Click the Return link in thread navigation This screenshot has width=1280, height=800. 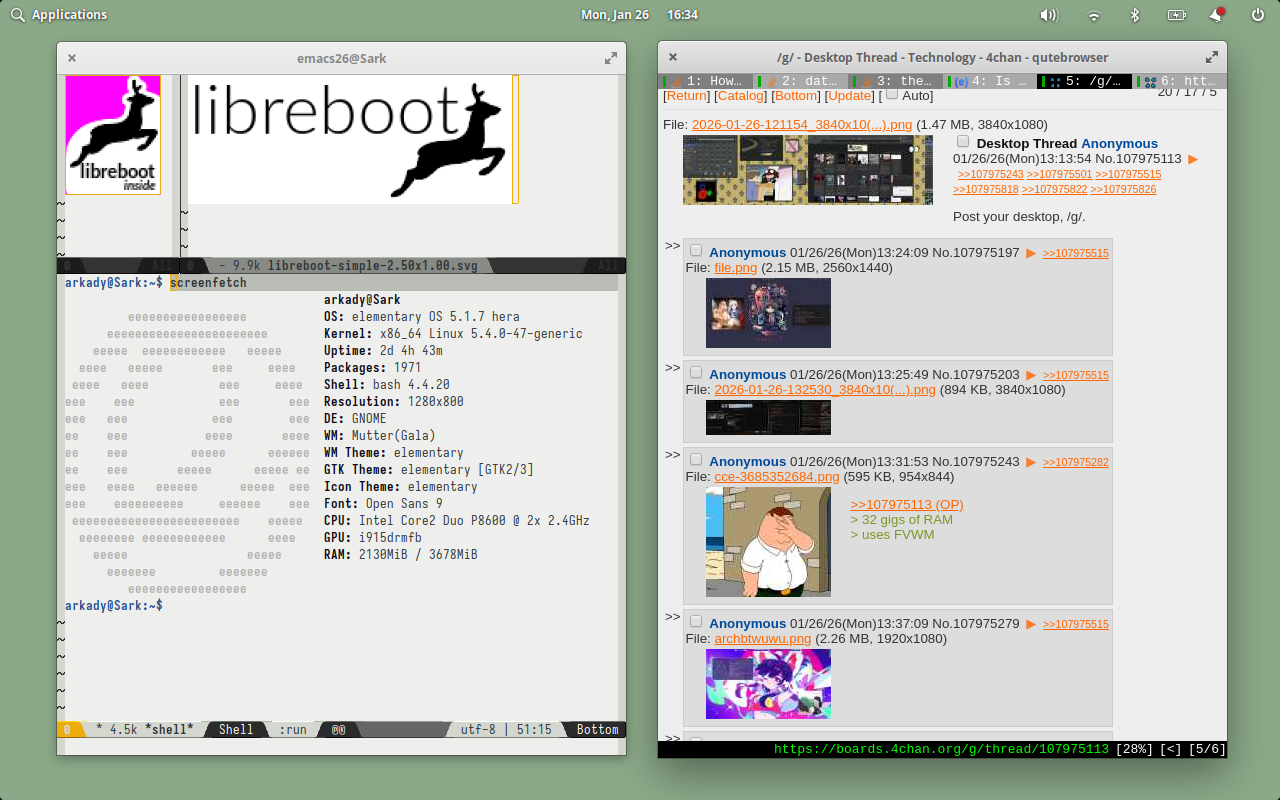687,96
